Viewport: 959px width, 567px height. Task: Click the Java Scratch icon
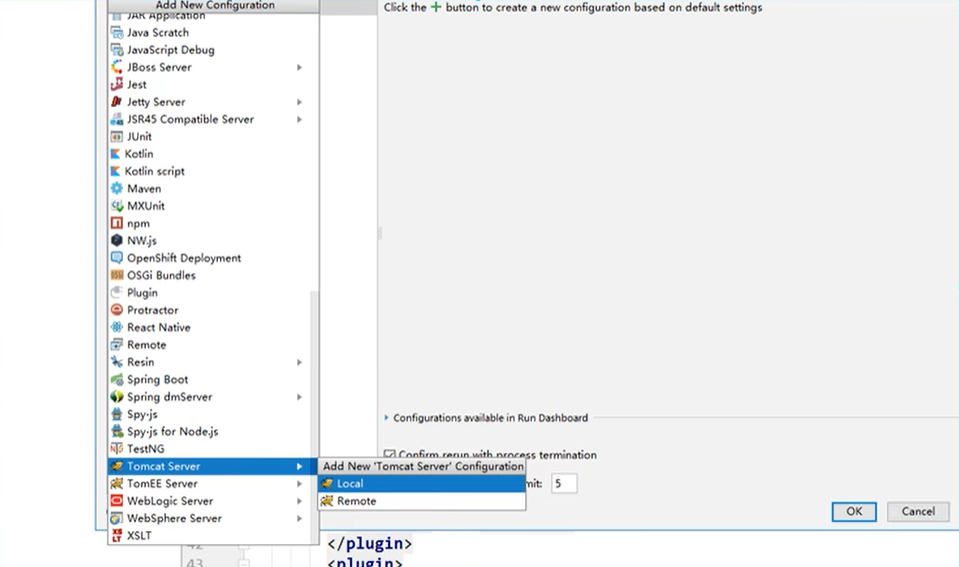click(117, 32)
